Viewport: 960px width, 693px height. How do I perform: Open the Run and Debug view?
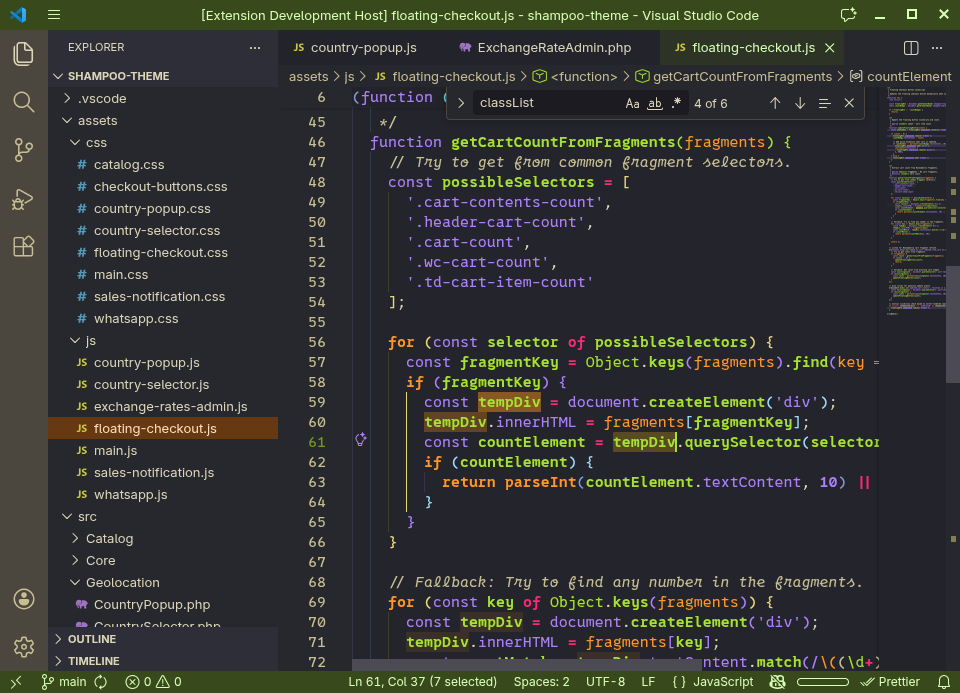(x=23, y=199)
